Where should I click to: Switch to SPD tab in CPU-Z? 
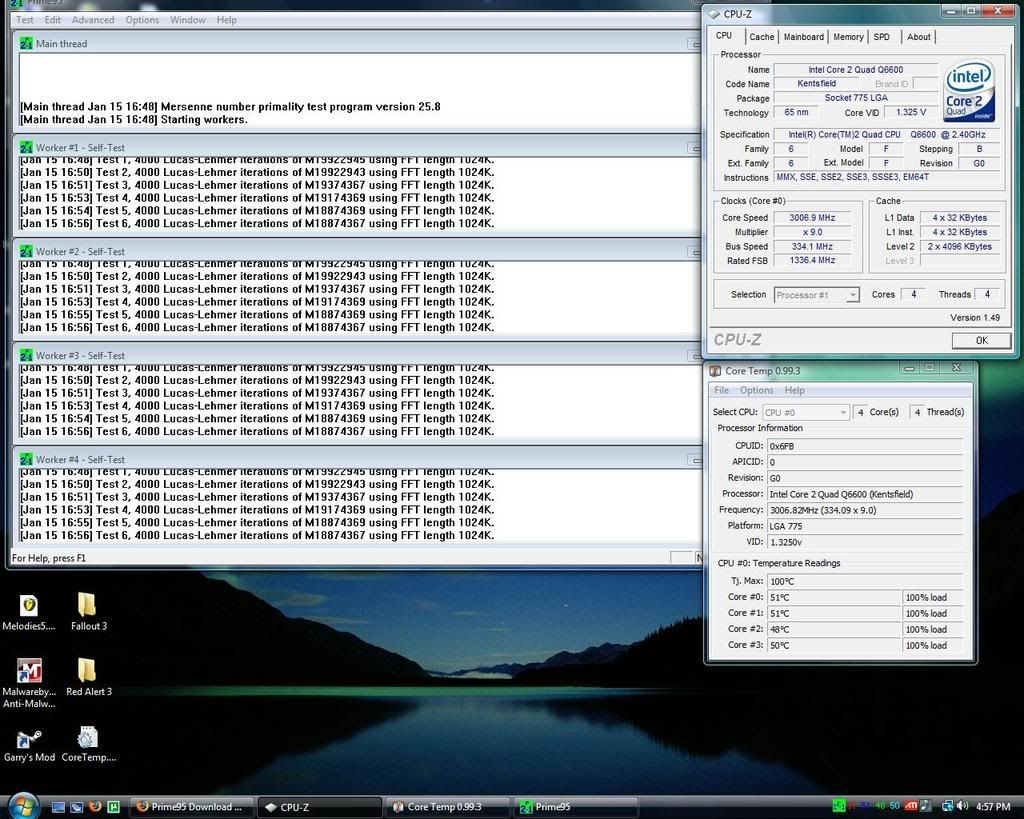tap(882, 37)
